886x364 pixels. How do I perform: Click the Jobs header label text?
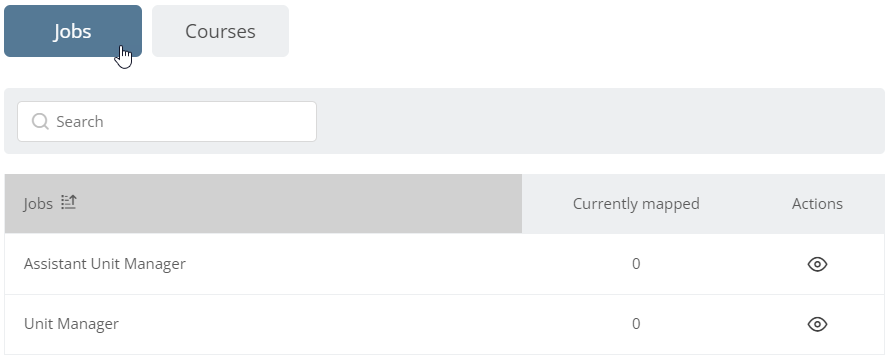pyautogui.click(x=38, y=203)
